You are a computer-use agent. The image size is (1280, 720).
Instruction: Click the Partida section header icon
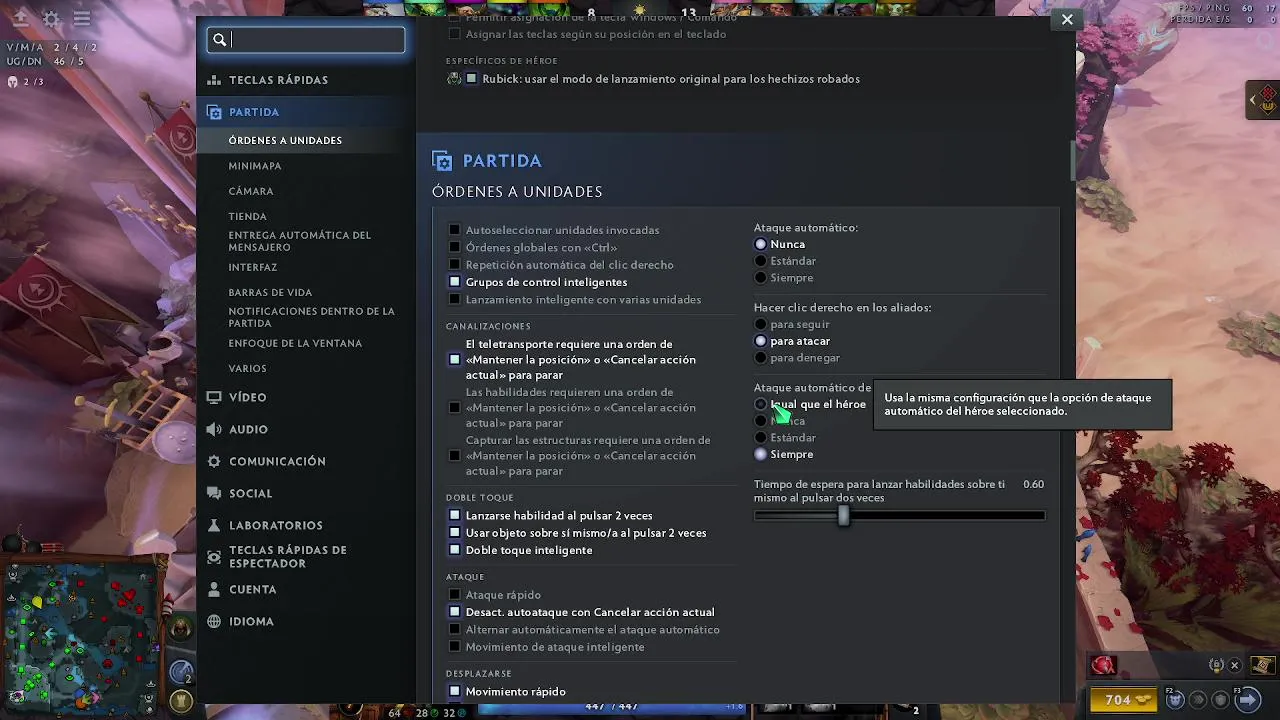coord(442,161)
